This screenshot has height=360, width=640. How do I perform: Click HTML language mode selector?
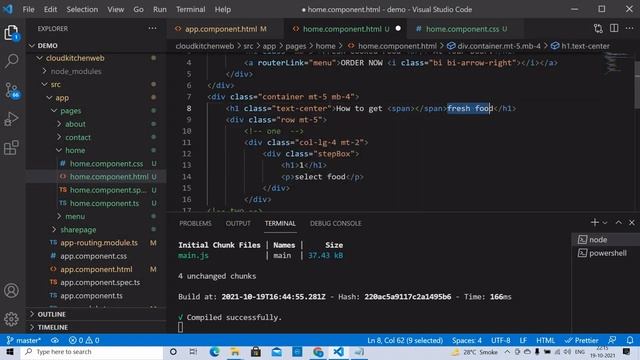[x=545, y=340]
